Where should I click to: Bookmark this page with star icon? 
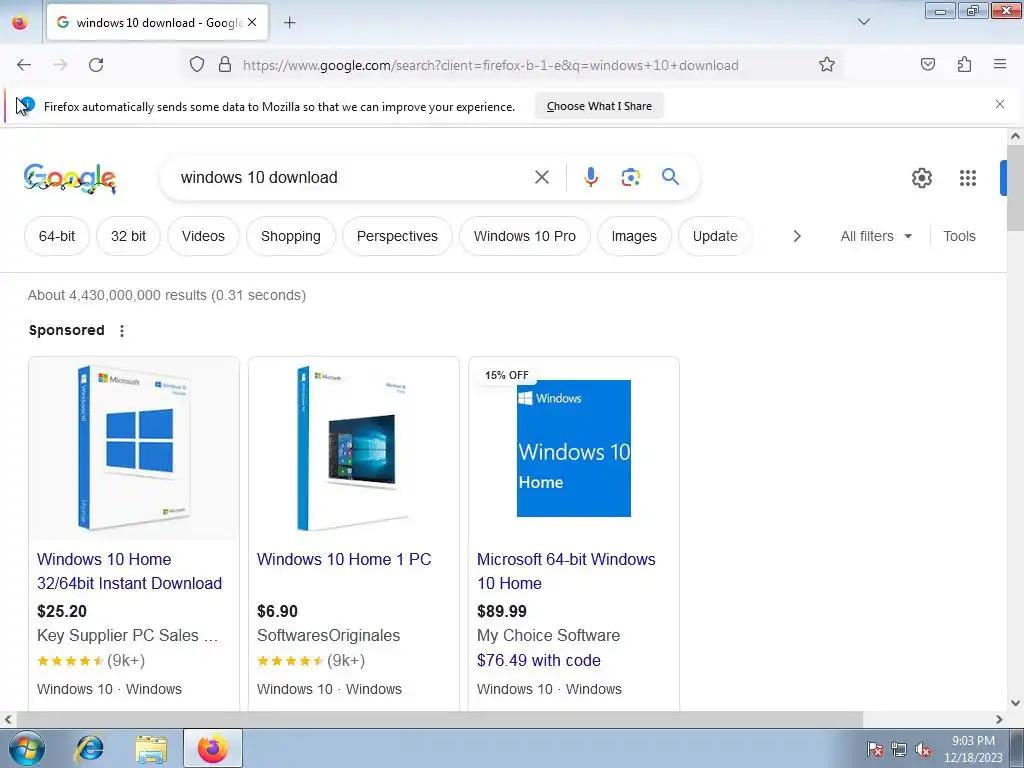point(827,64)
